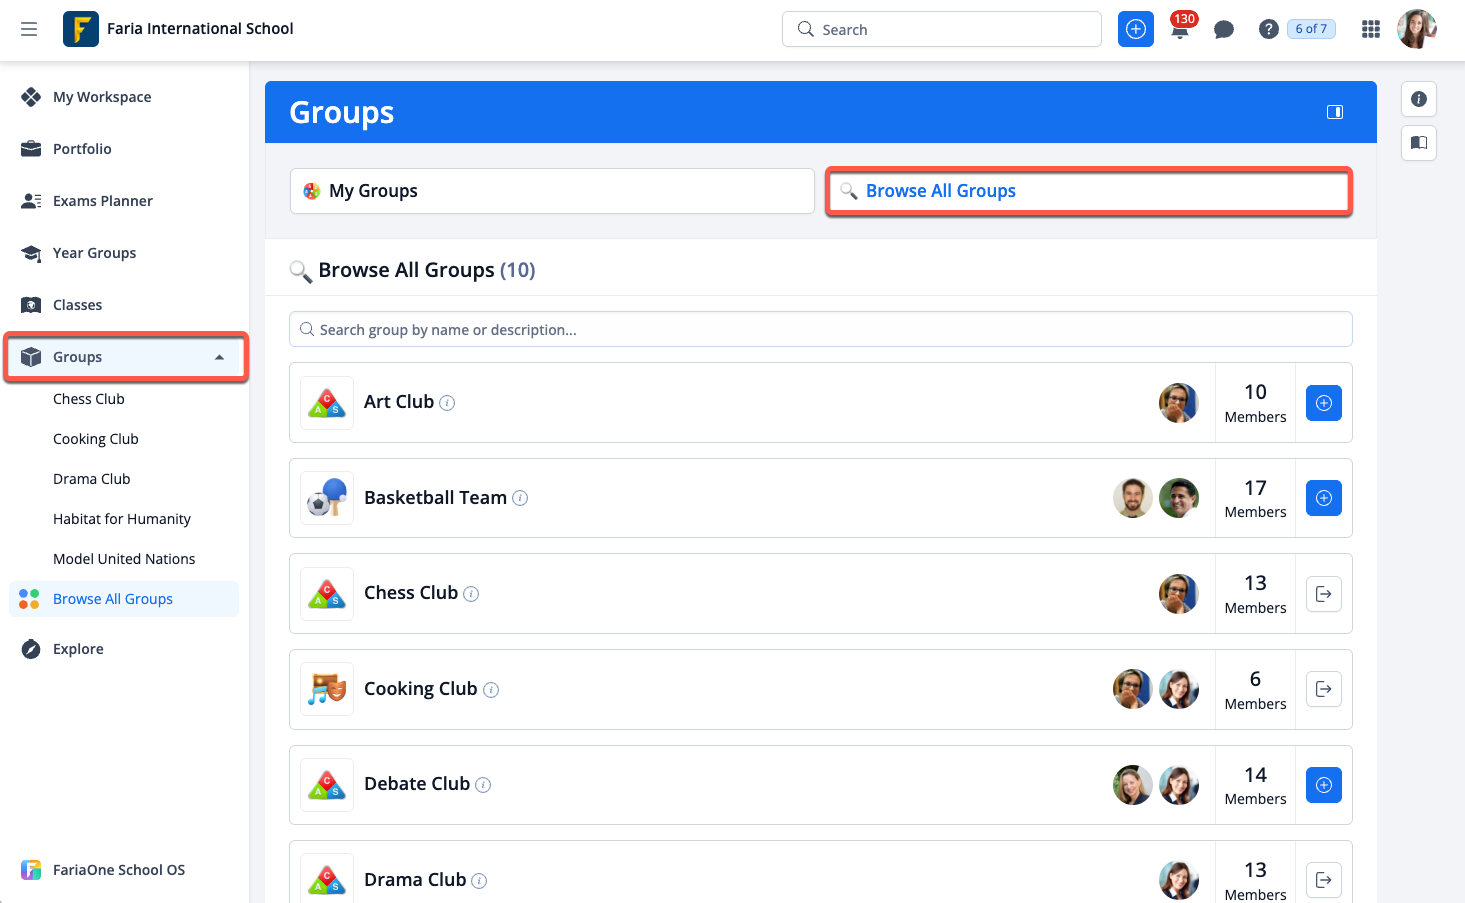Open the book guide icon on right

tap(1418, 143)
